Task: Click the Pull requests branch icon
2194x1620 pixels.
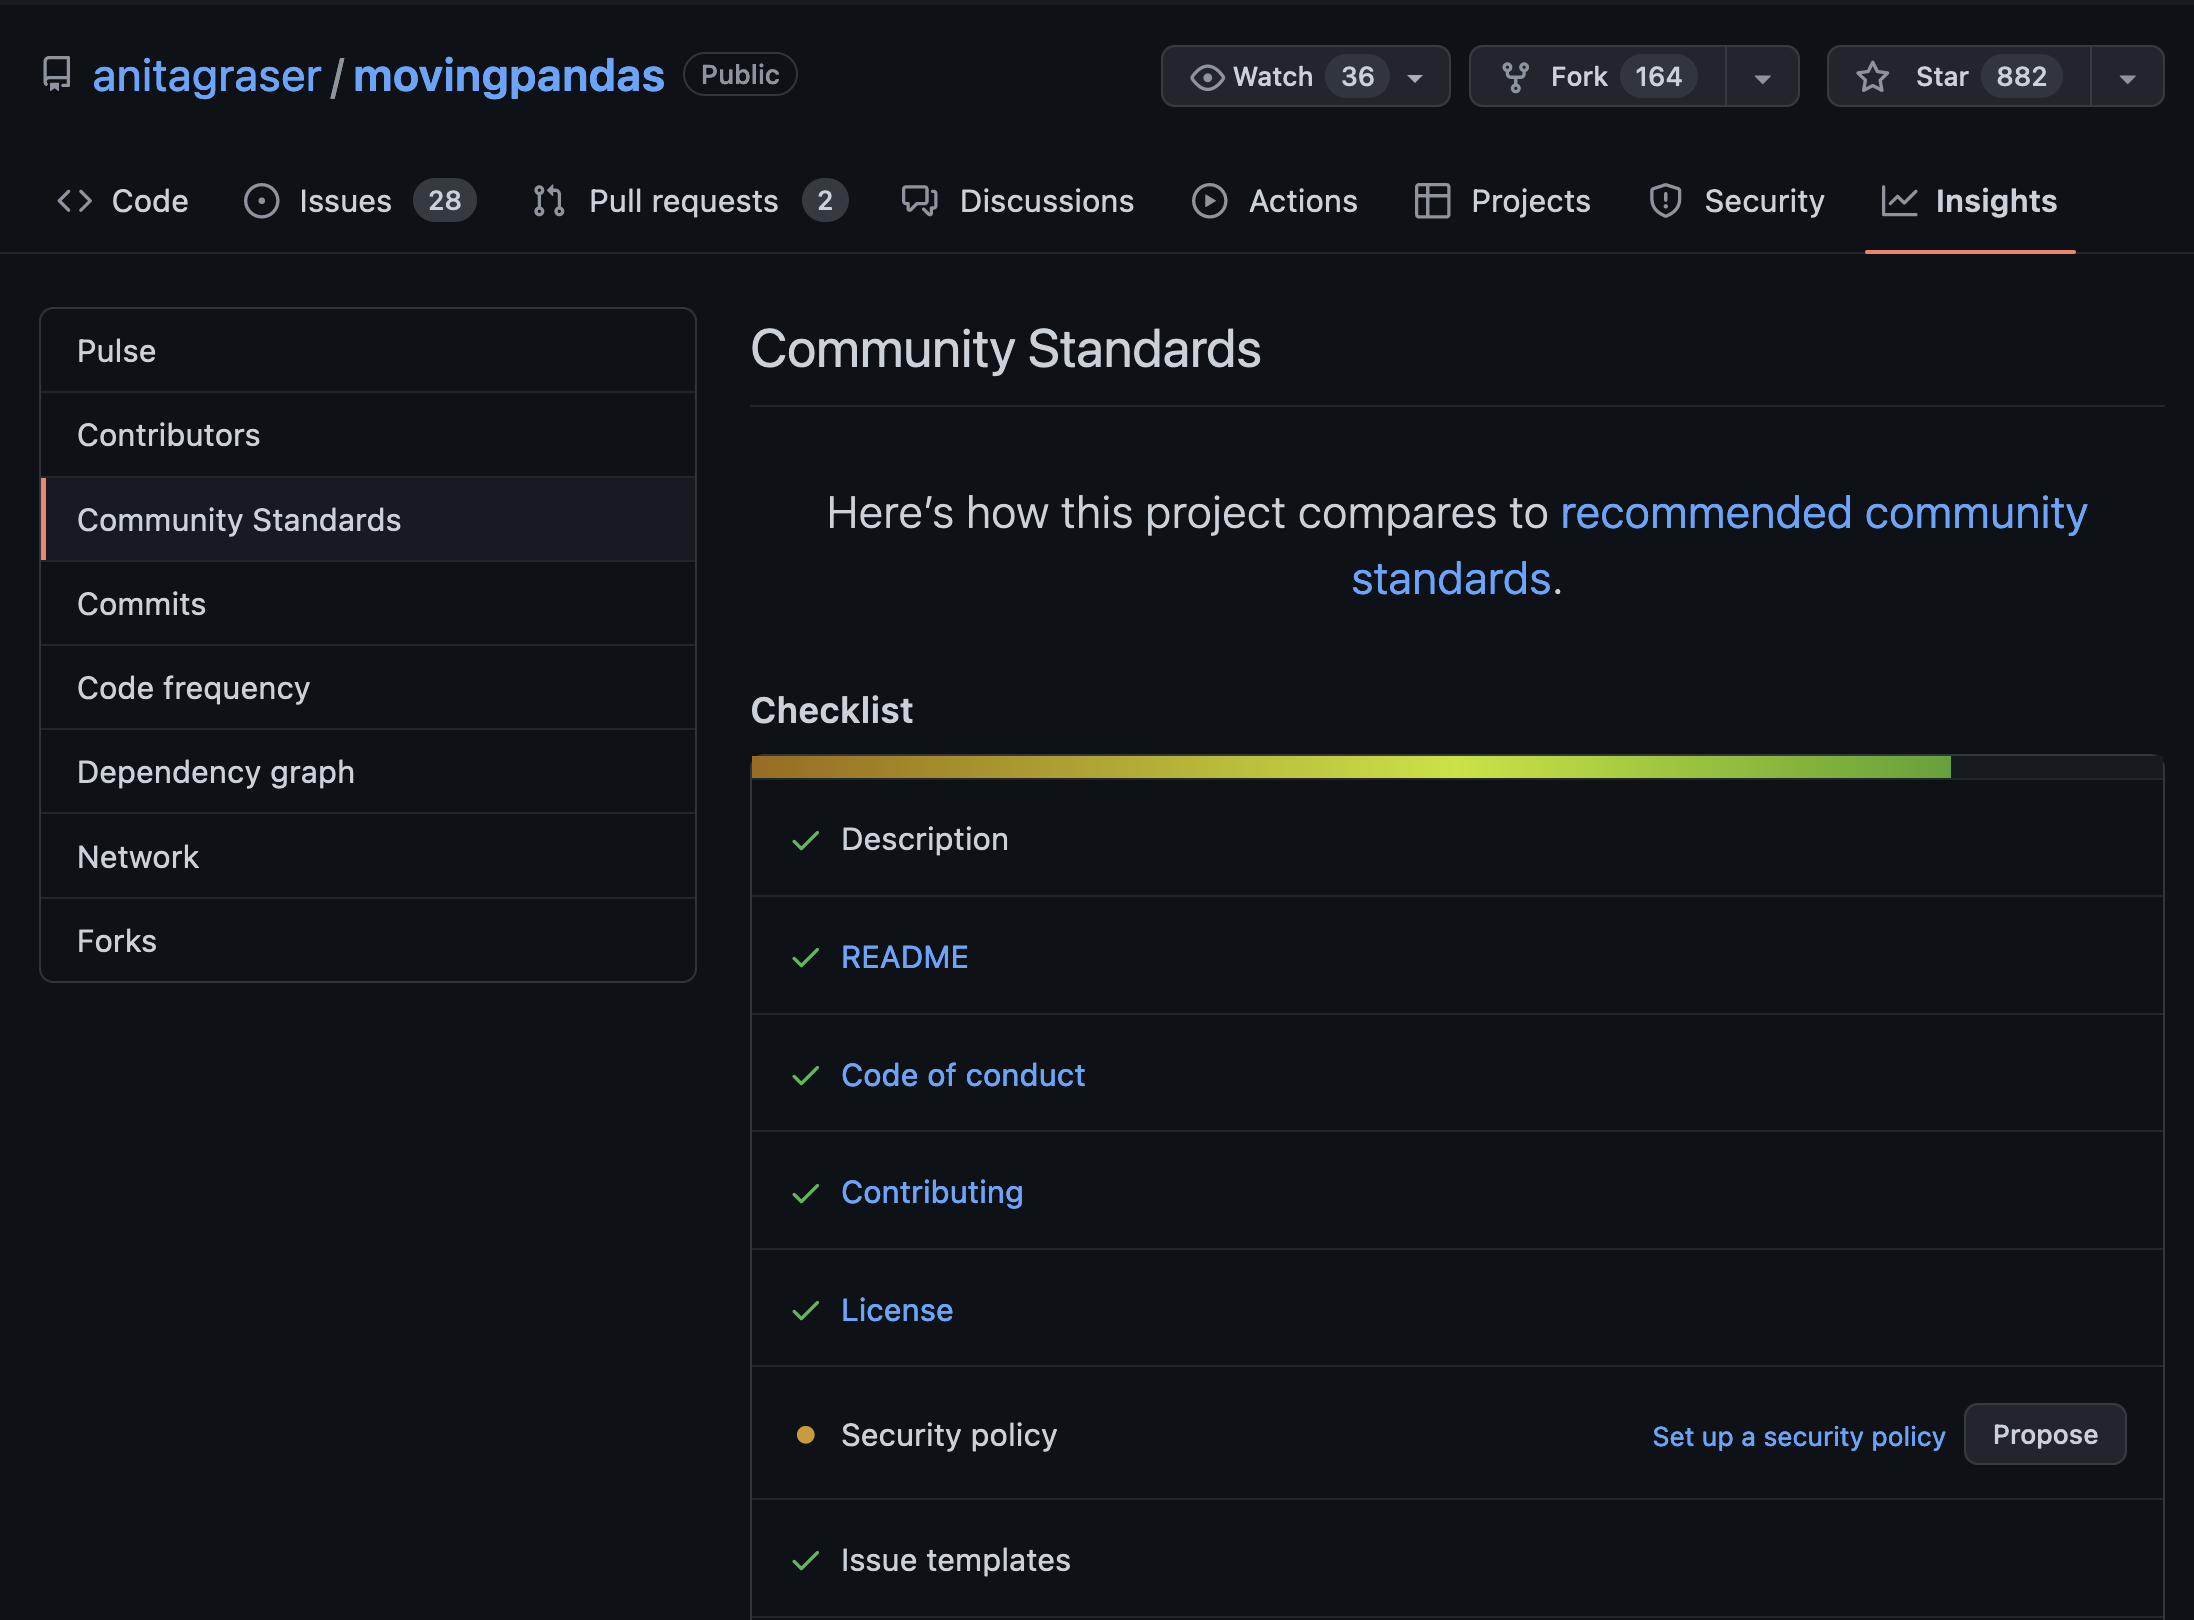Action: 549,201
